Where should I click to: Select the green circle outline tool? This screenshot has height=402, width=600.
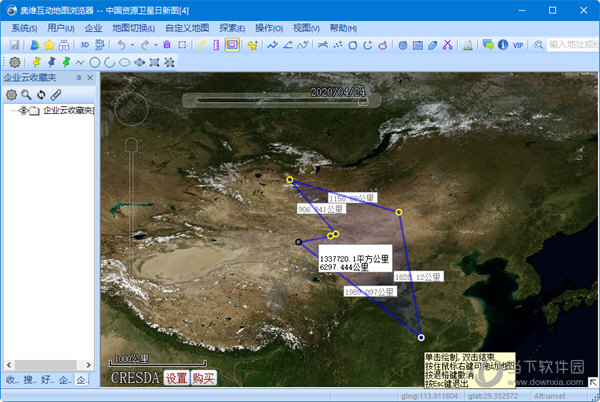click(x=95, y=62)
